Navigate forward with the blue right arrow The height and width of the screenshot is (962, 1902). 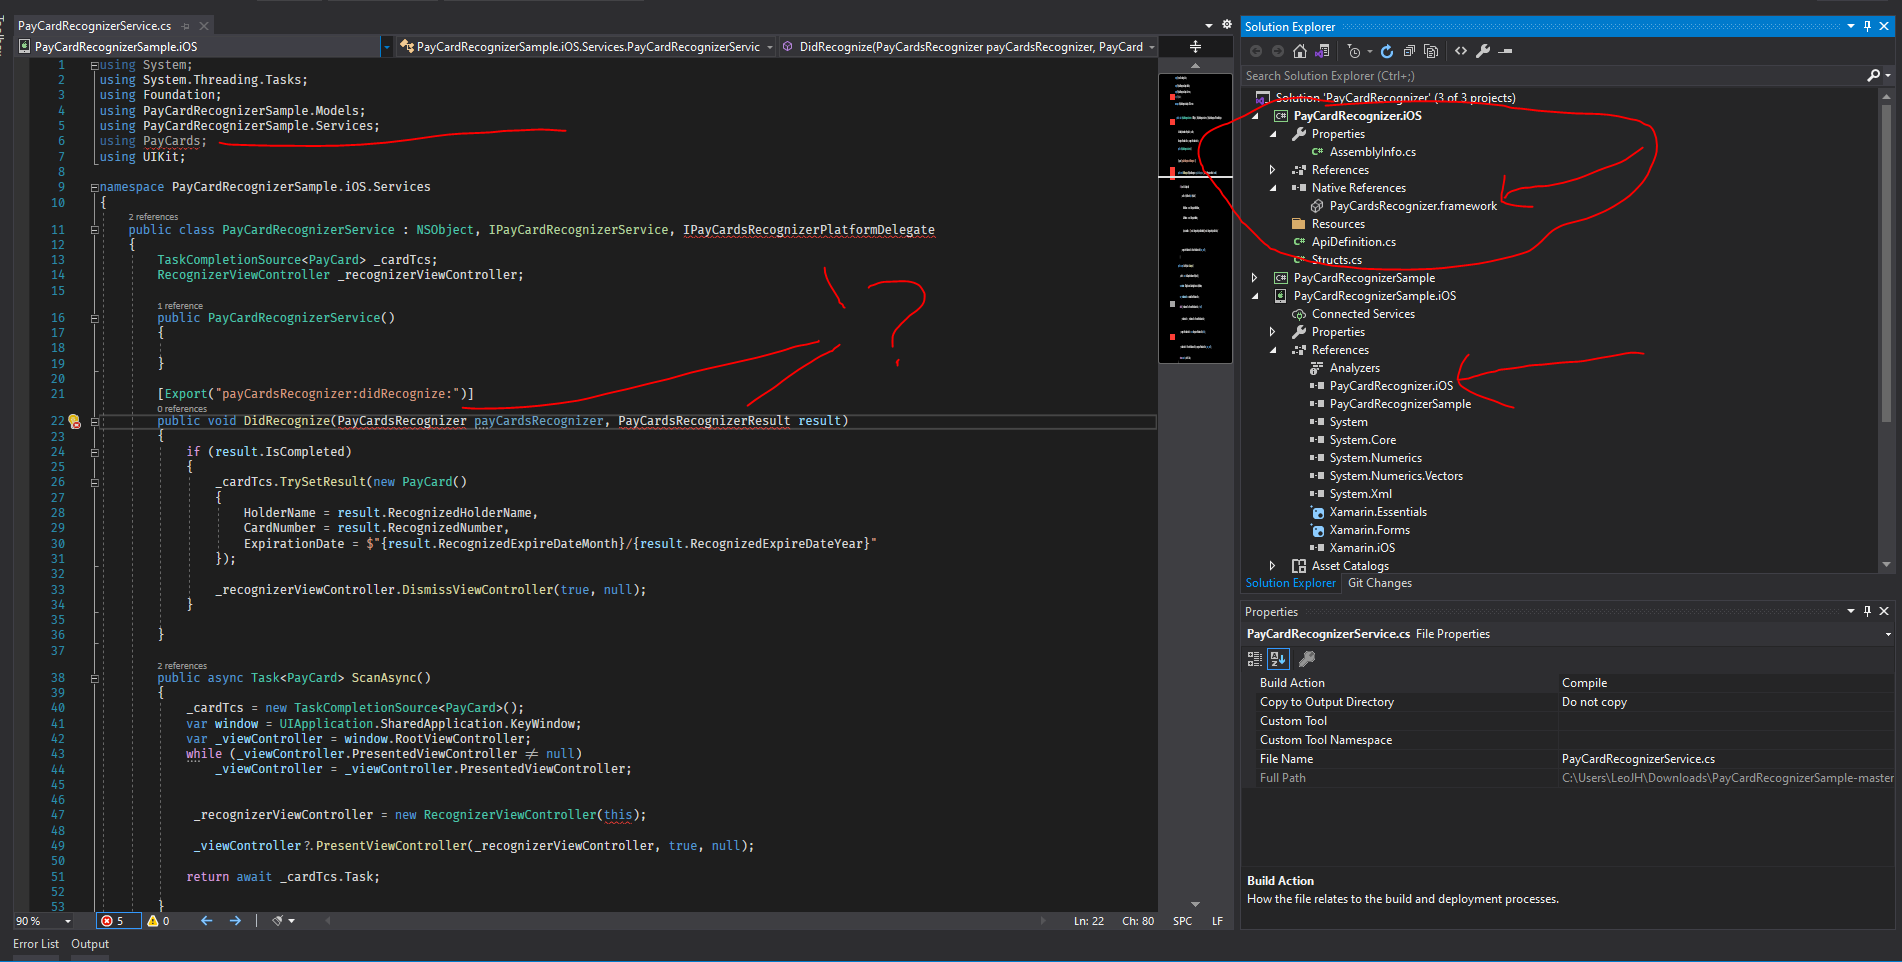tap(235, 921)
